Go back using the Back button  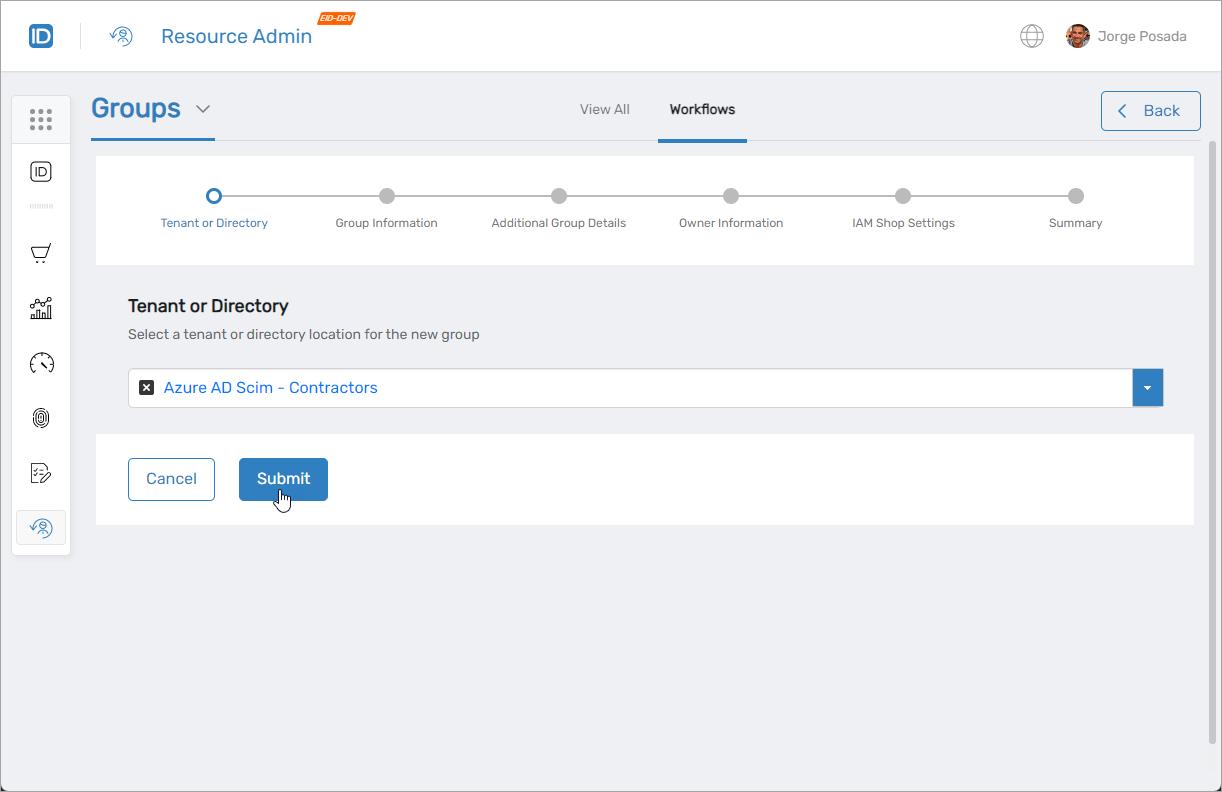[x=1150, y=111]
